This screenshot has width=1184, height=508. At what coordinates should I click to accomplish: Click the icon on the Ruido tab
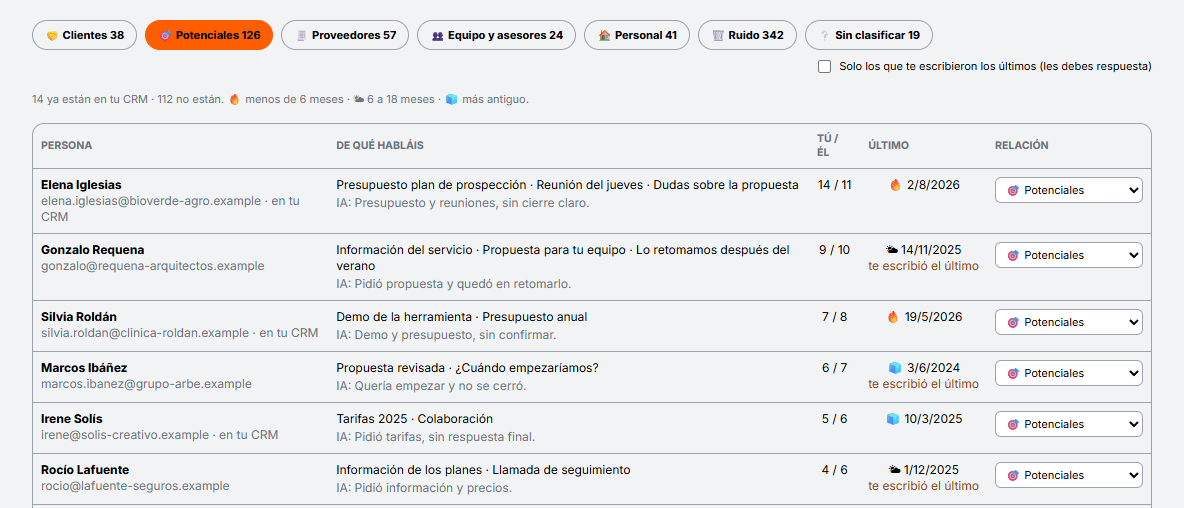point(718,35)
